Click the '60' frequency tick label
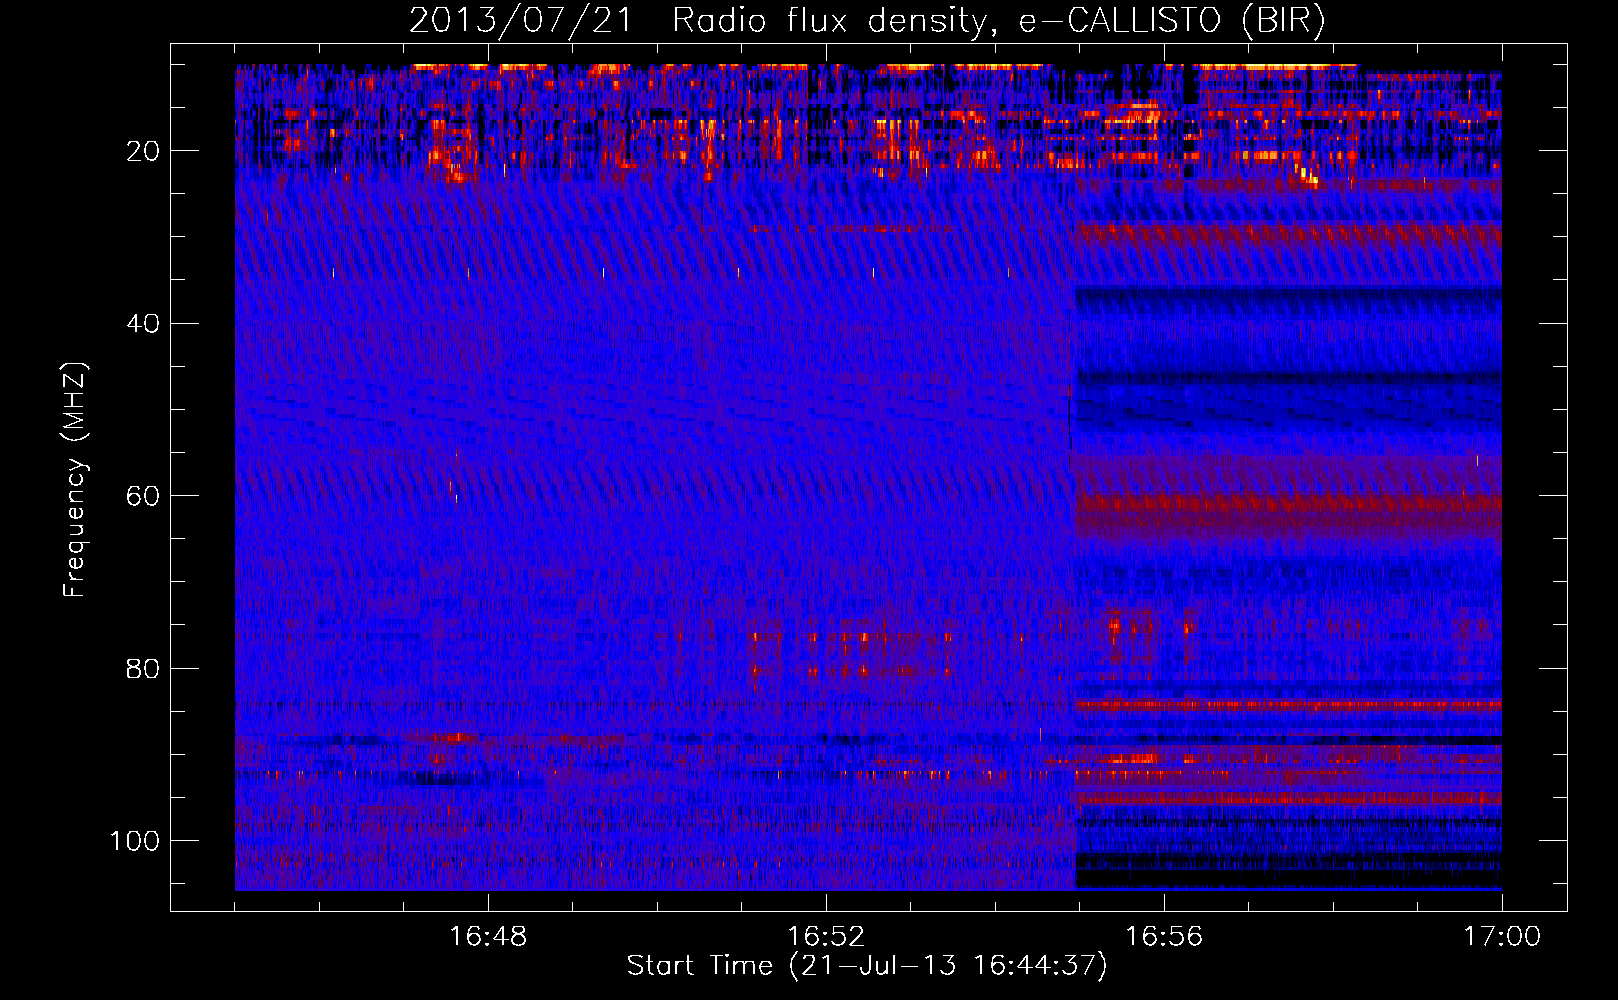Viewport: 1618px width, 1000px height. [x=143, y=496]
